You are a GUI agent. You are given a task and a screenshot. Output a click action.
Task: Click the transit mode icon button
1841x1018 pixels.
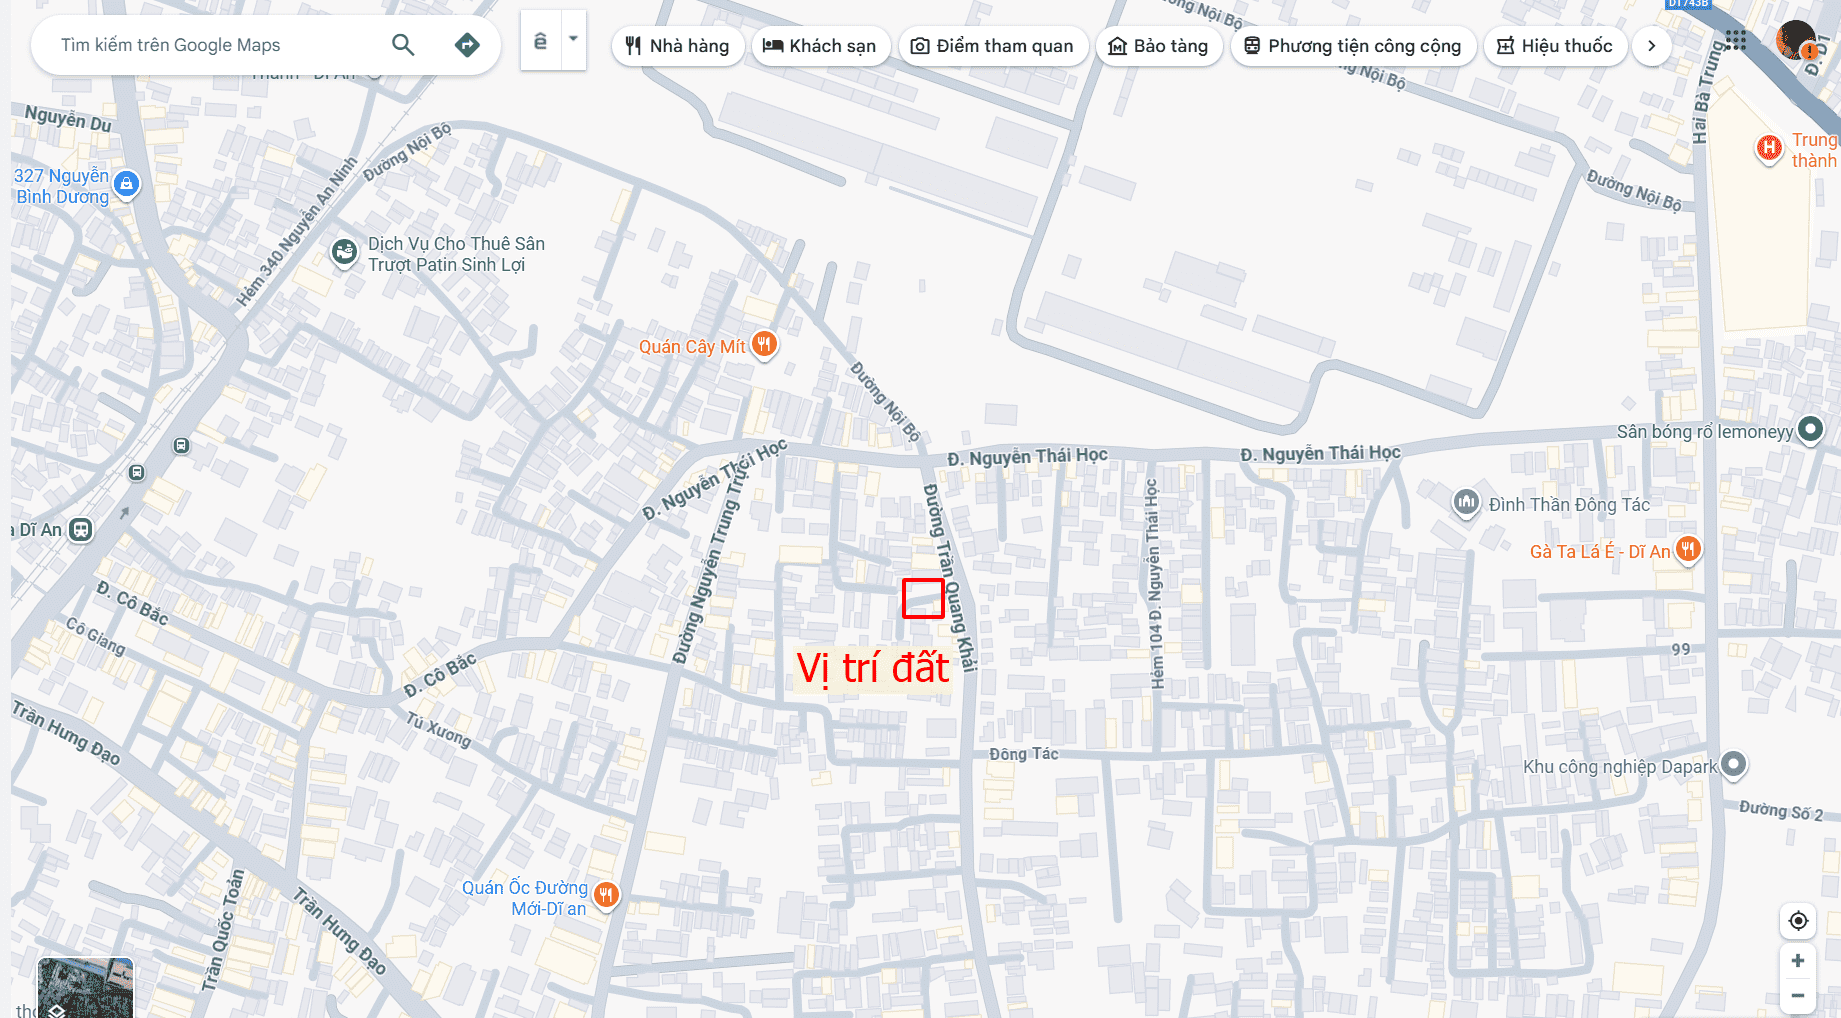point(541,41)
